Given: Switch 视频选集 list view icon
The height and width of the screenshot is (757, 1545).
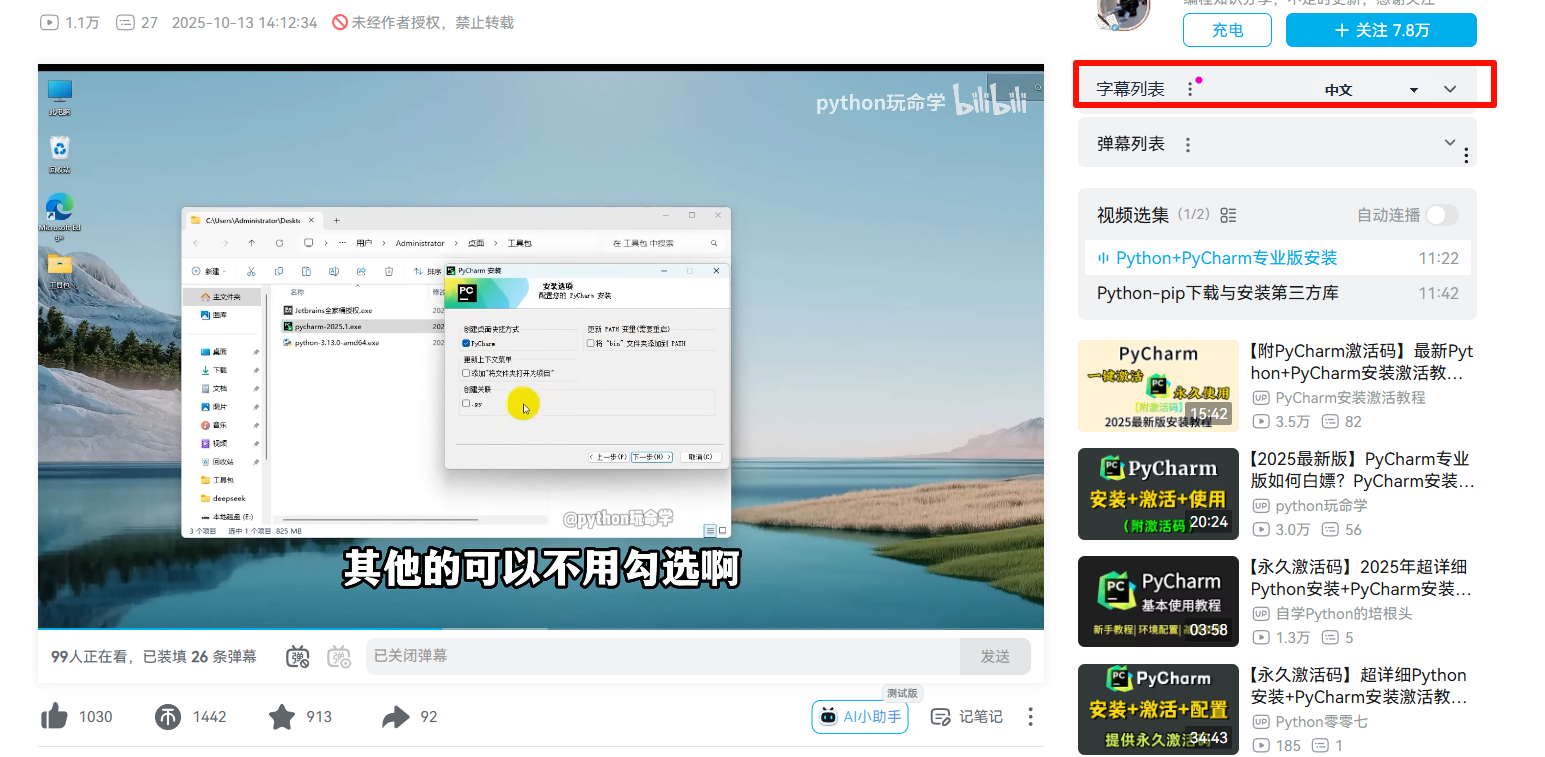Looking at the screenshot, I should [1229, 215].
